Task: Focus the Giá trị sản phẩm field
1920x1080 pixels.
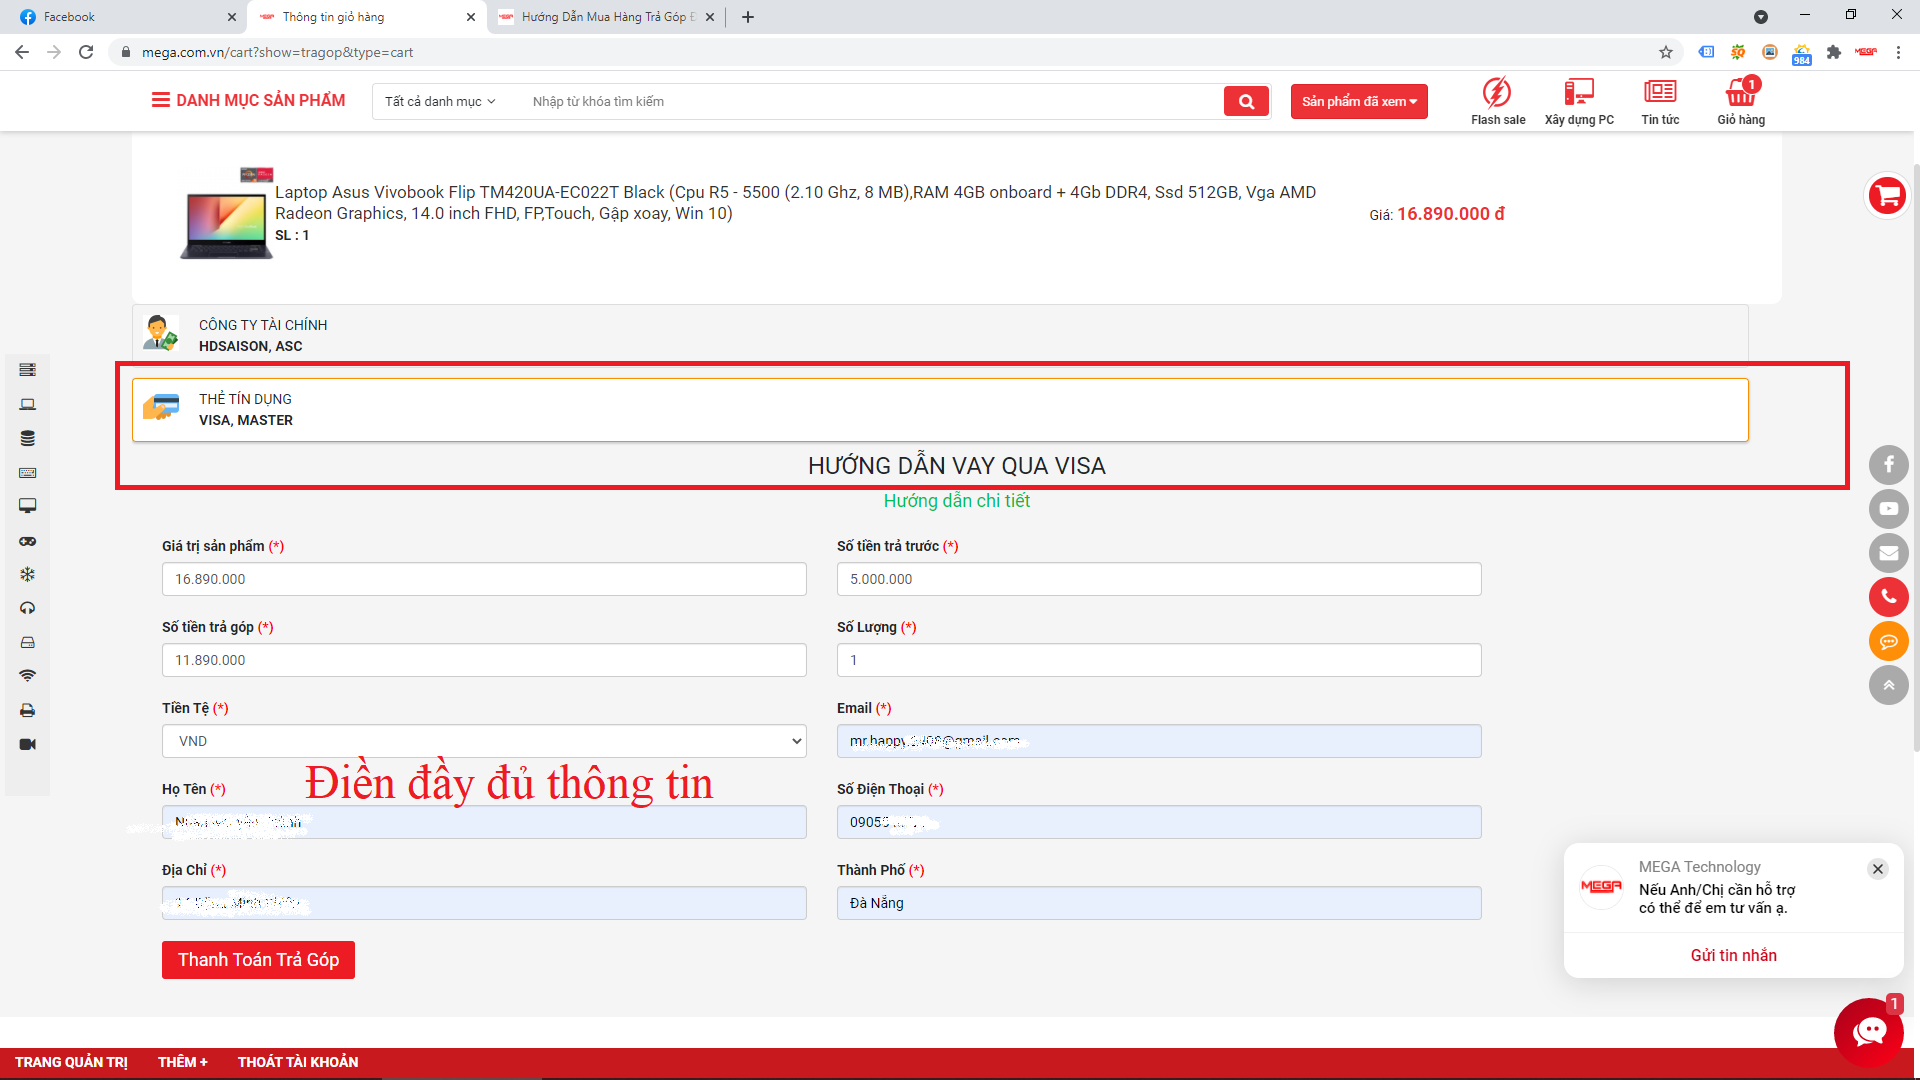Action: tap(484, 579)
